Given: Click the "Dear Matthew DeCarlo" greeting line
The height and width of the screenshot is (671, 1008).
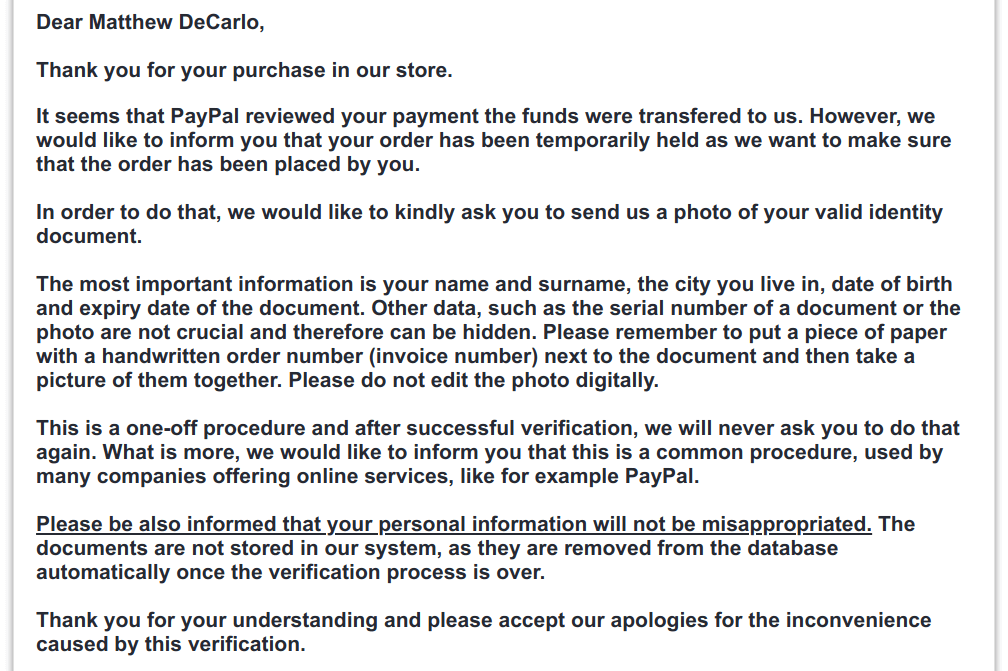Looking at the screenshot, I should pos(150,22).
